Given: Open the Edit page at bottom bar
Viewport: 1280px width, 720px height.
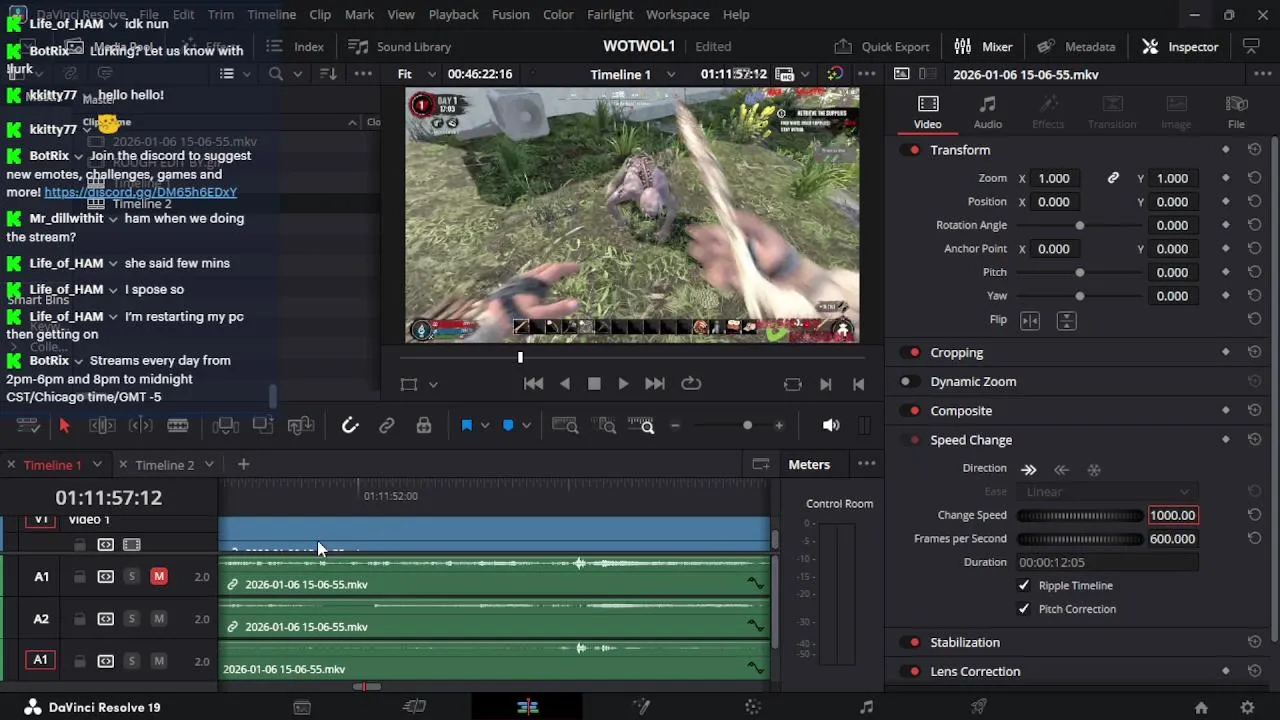Looking at the screenshot, I should (528, 707).
